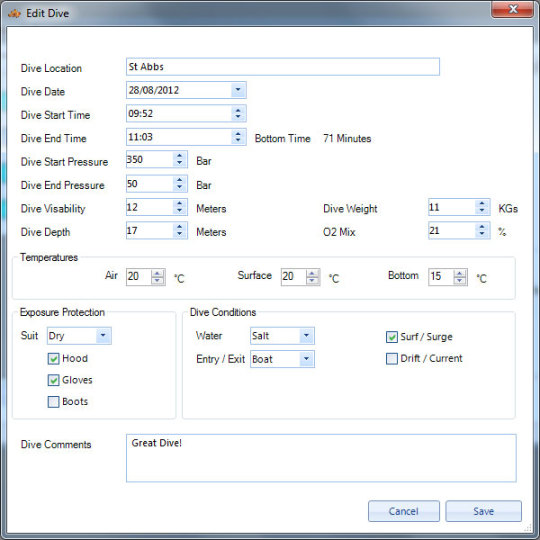Decrease Bottom temperature value

(x=460, y=281)
